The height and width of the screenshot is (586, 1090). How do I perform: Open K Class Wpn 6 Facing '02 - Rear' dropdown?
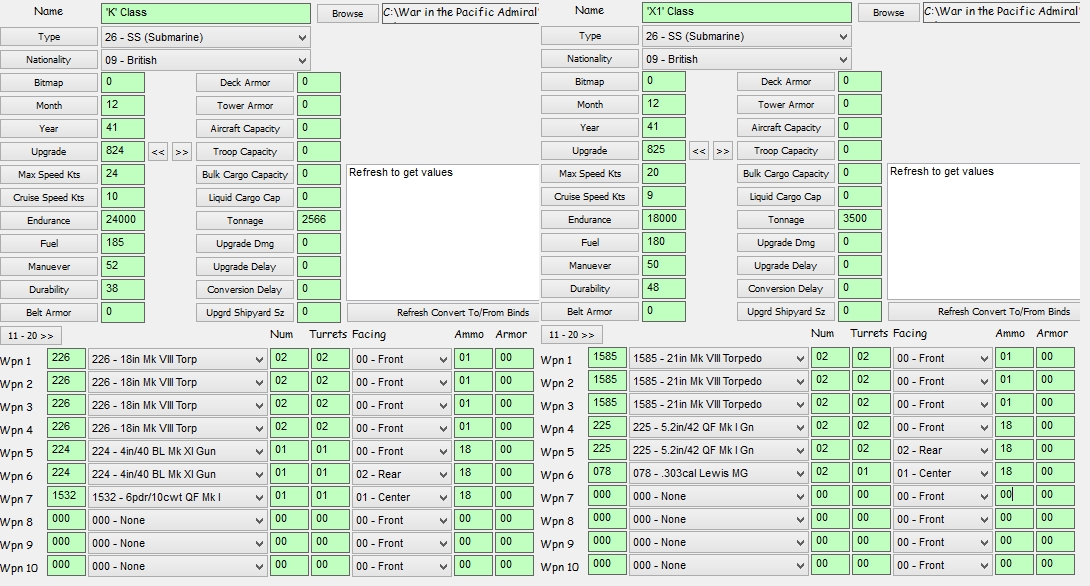coord(401,474)
